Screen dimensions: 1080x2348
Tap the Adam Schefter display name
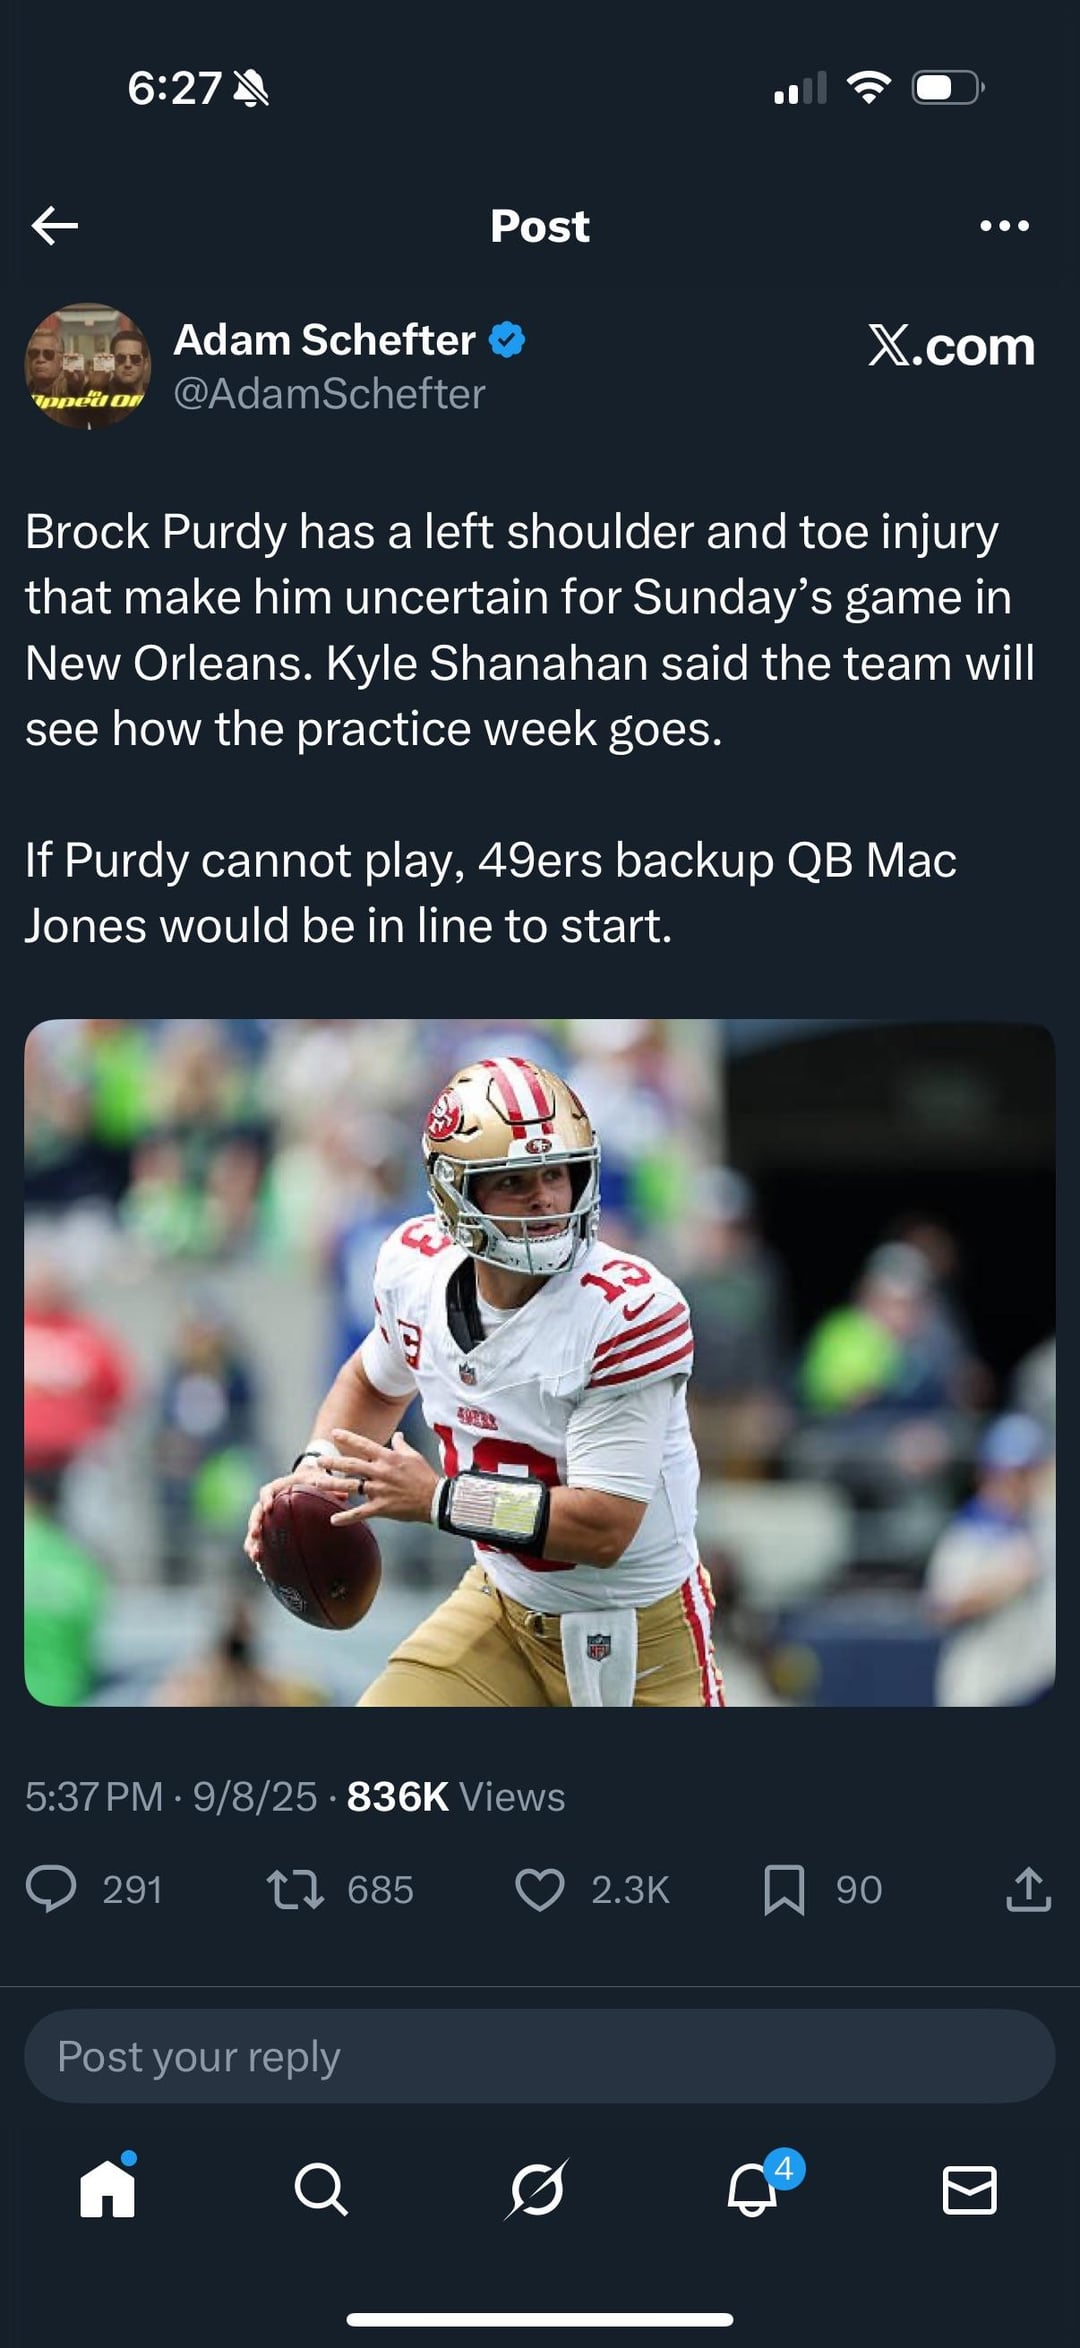pyautogui.click(x=324, y=340)
